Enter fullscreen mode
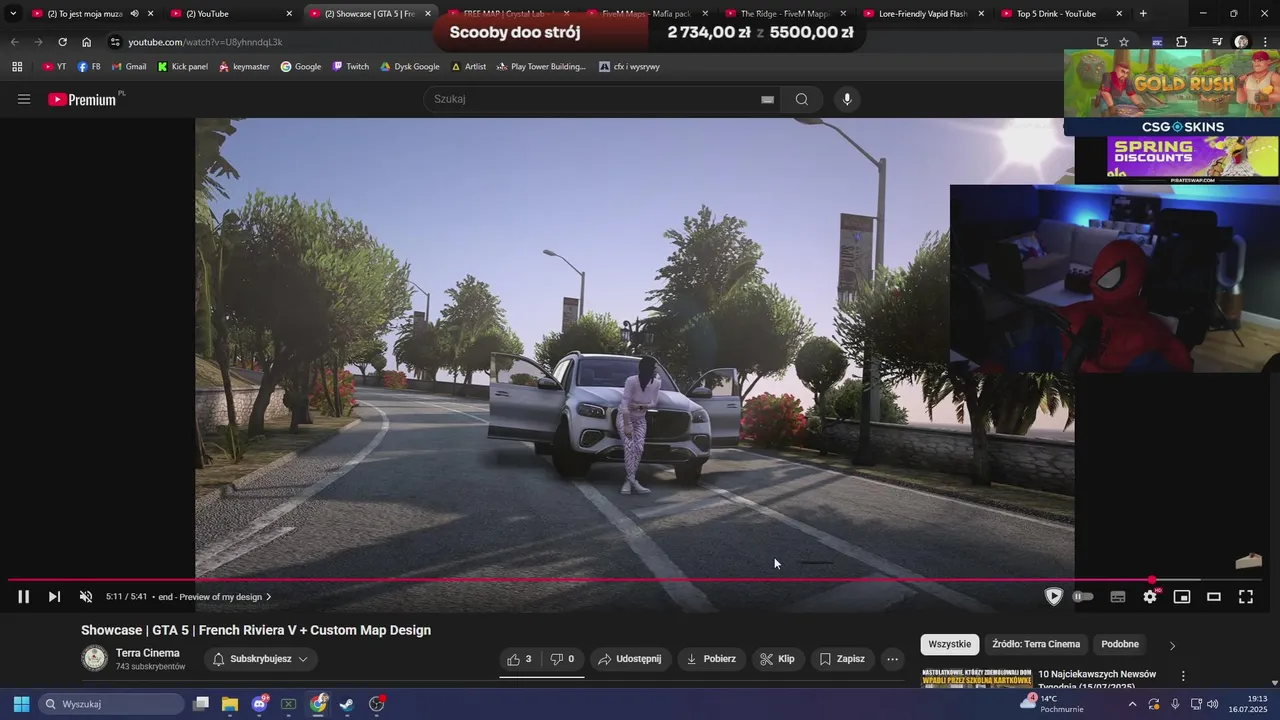The width and height of the screenshot is (1280, 720). (1246, 597)
